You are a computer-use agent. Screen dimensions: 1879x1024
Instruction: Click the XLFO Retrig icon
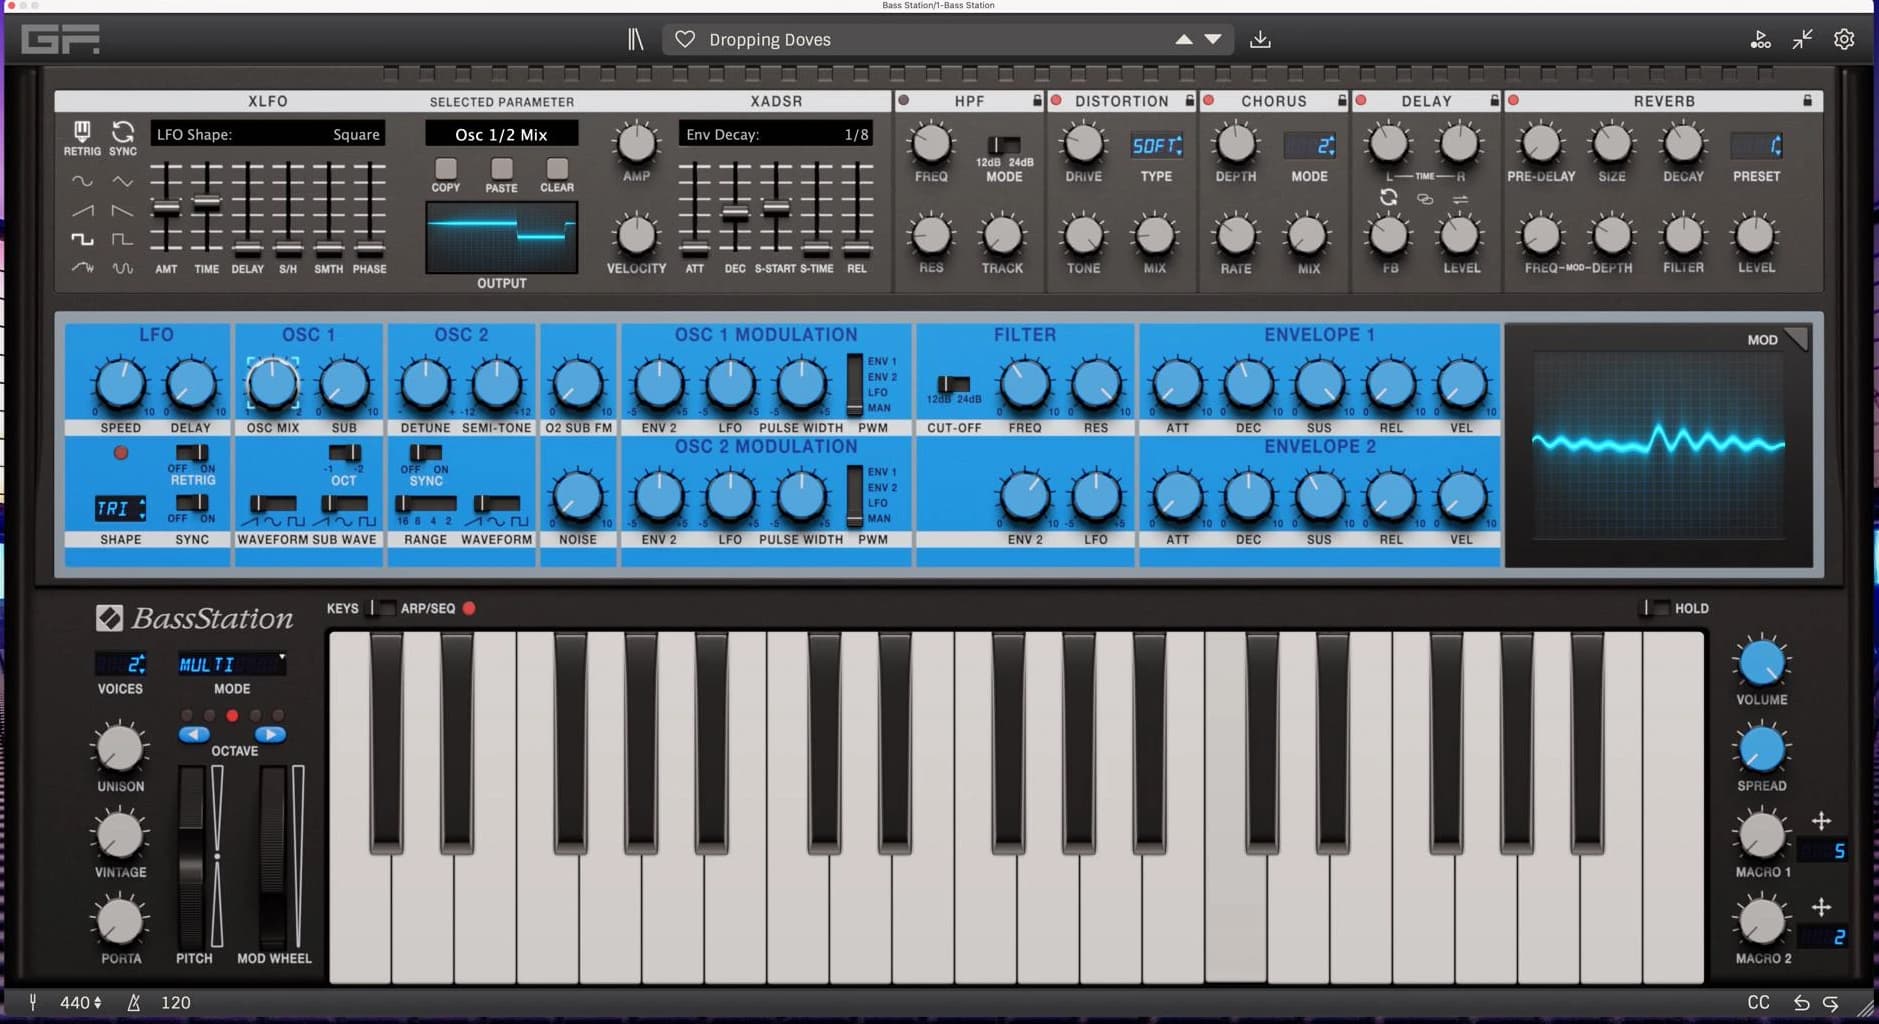coord(82,131)
